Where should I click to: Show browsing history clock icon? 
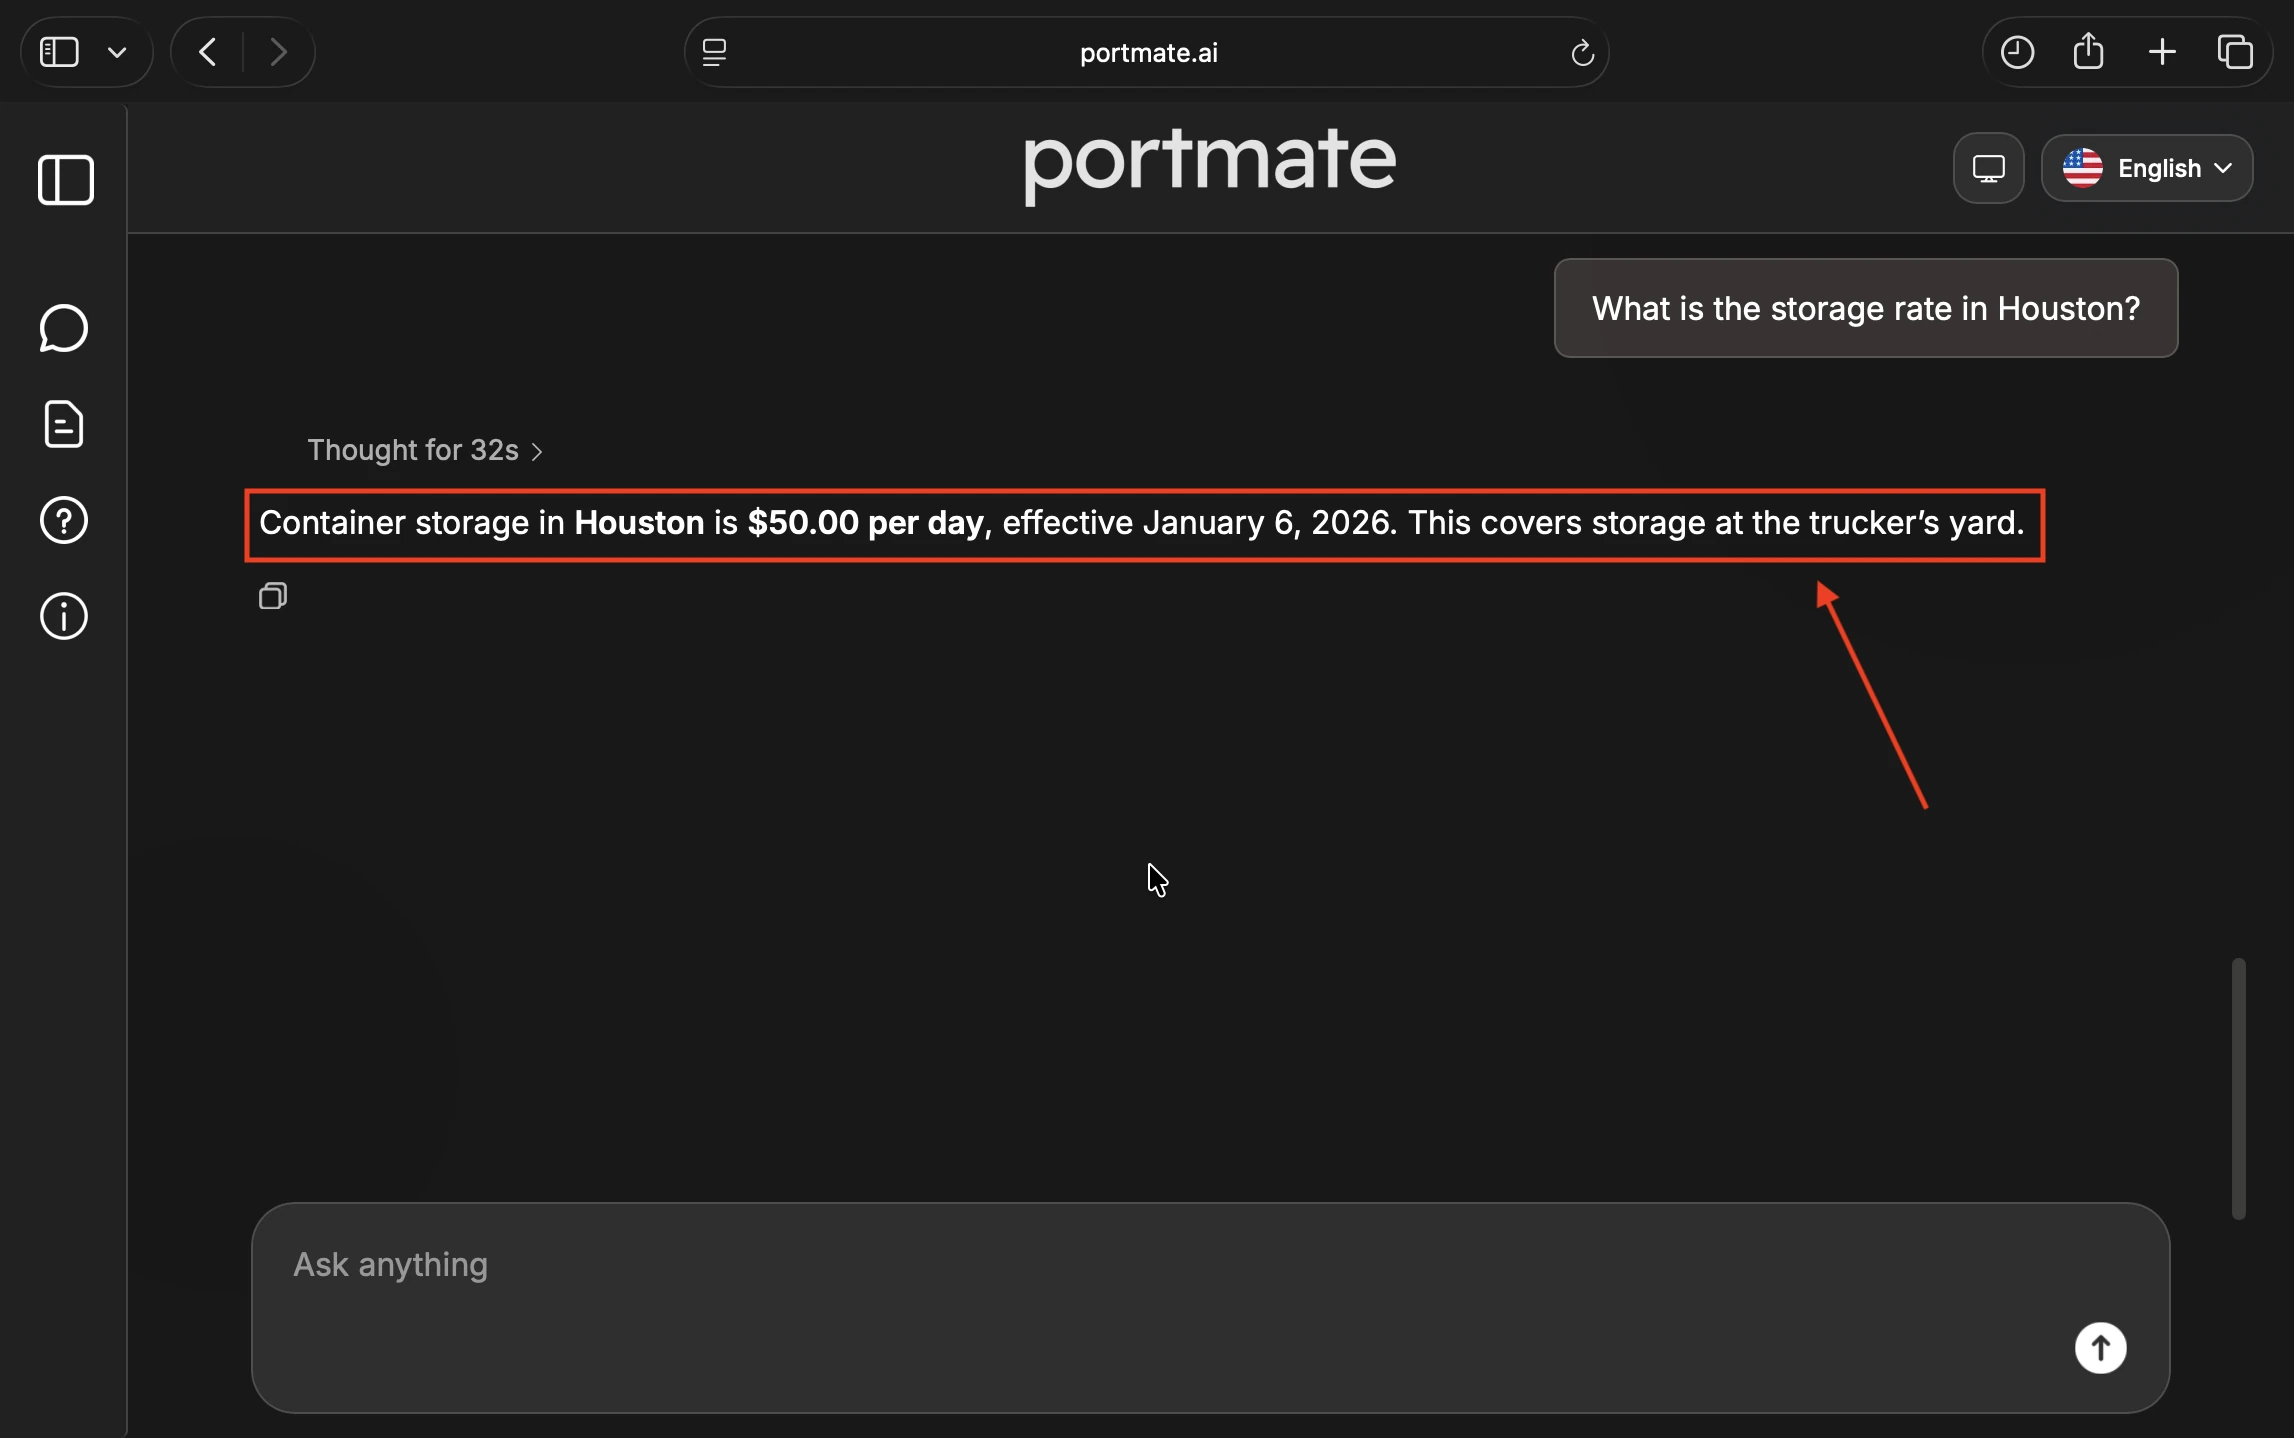click(2017, 52)
